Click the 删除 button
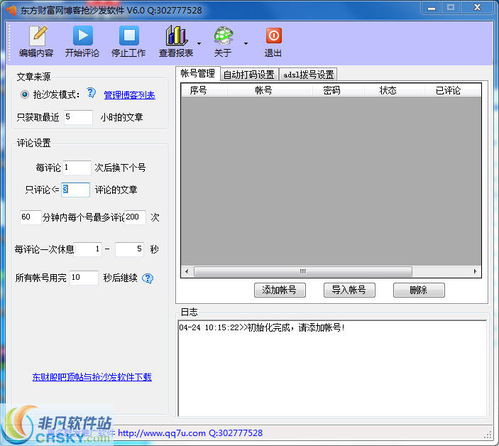This screenshot has height=446, width=499. click(x=419, y=290)
